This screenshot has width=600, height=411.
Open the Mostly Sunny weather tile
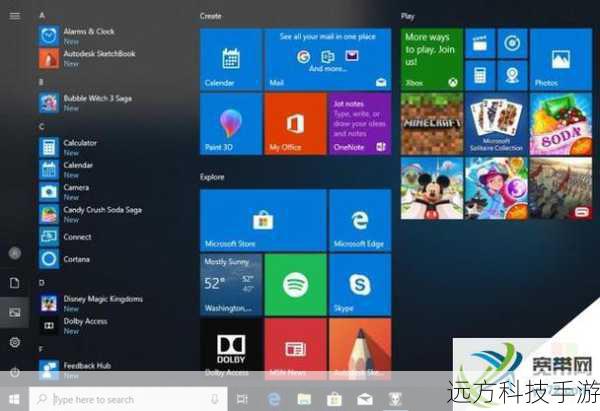(x=231, y=285)
